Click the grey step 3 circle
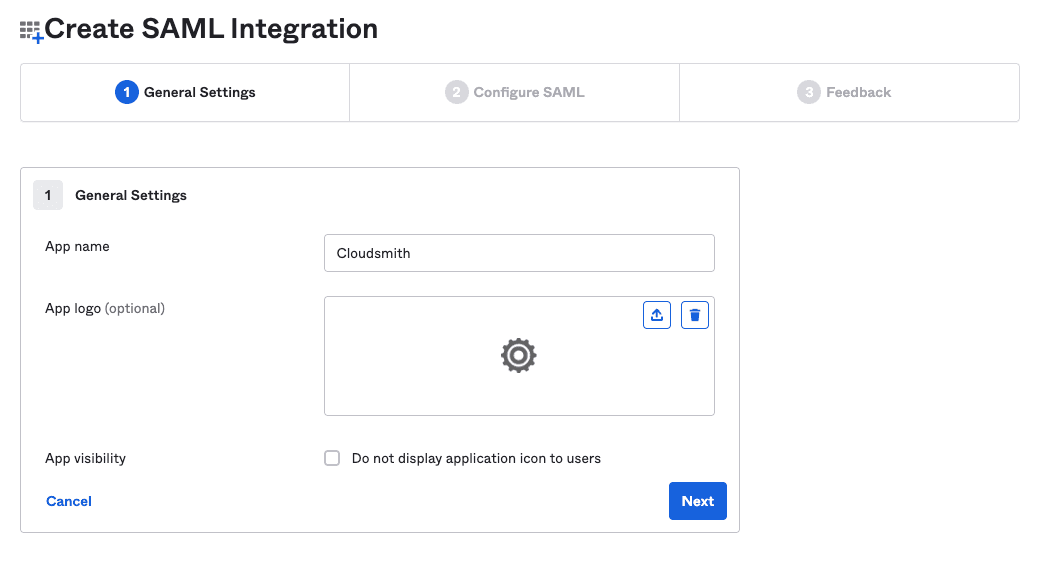Image resolution: width=1043 pixels, height=564 pixels. pos(808,92)
